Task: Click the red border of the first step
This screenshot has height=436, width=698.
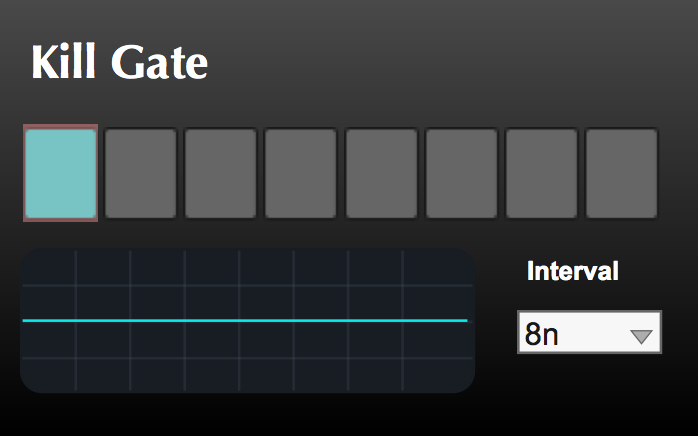Action: (x=61, y=126)
